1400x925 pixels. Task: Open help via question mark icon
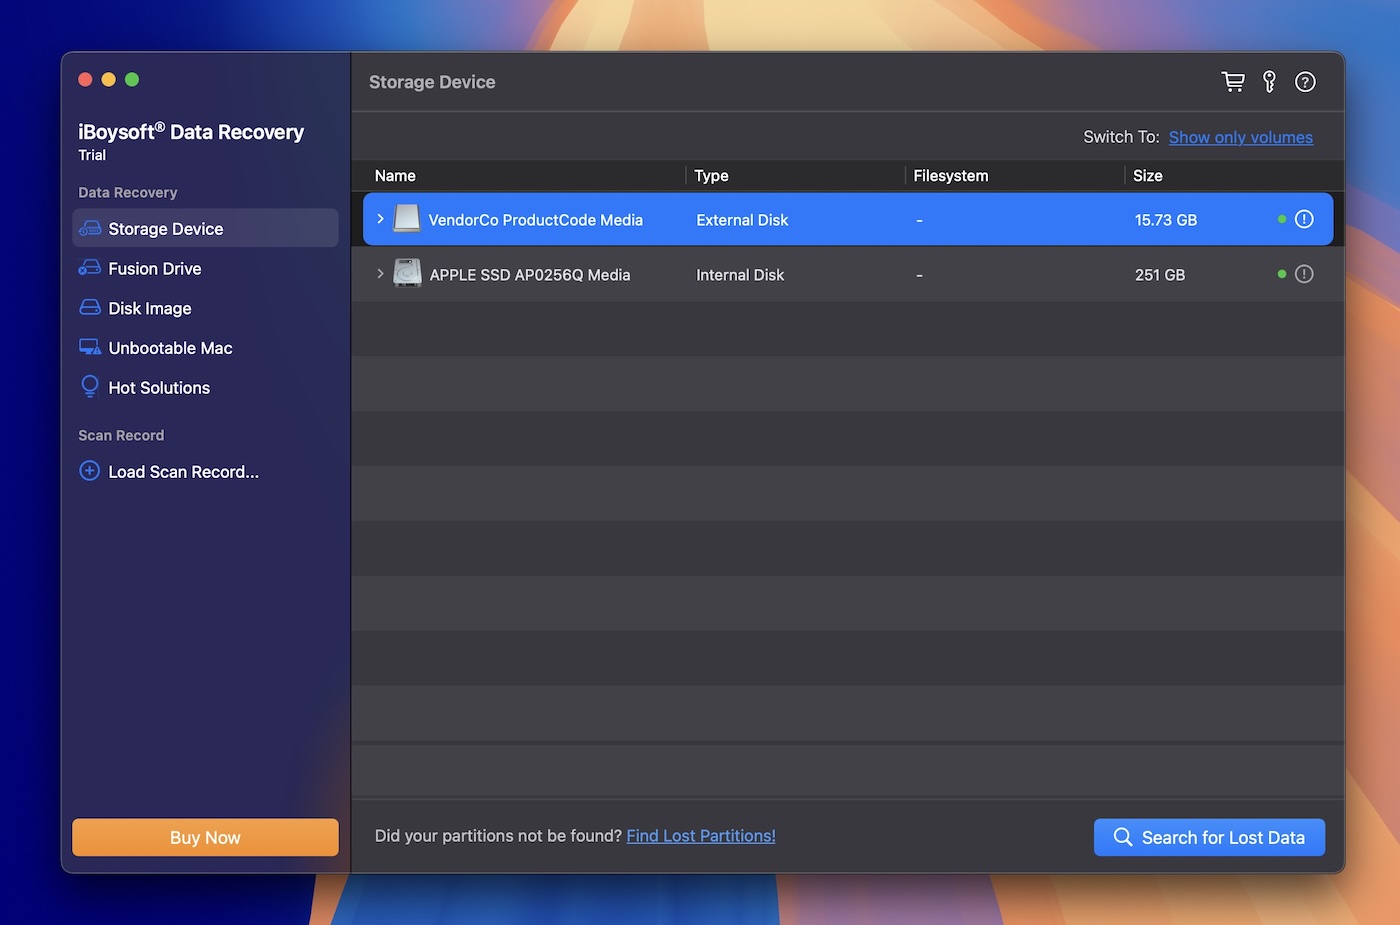pyautogui.click(x=1305, y=81)
